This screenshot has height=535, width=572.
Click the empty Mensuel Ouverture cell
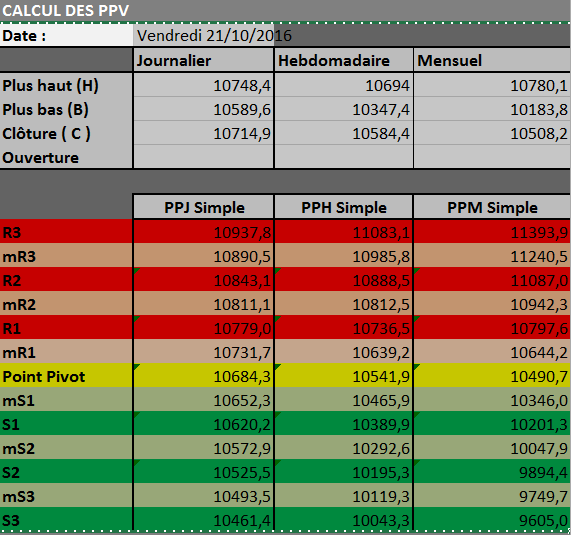(x=492, y=157)
